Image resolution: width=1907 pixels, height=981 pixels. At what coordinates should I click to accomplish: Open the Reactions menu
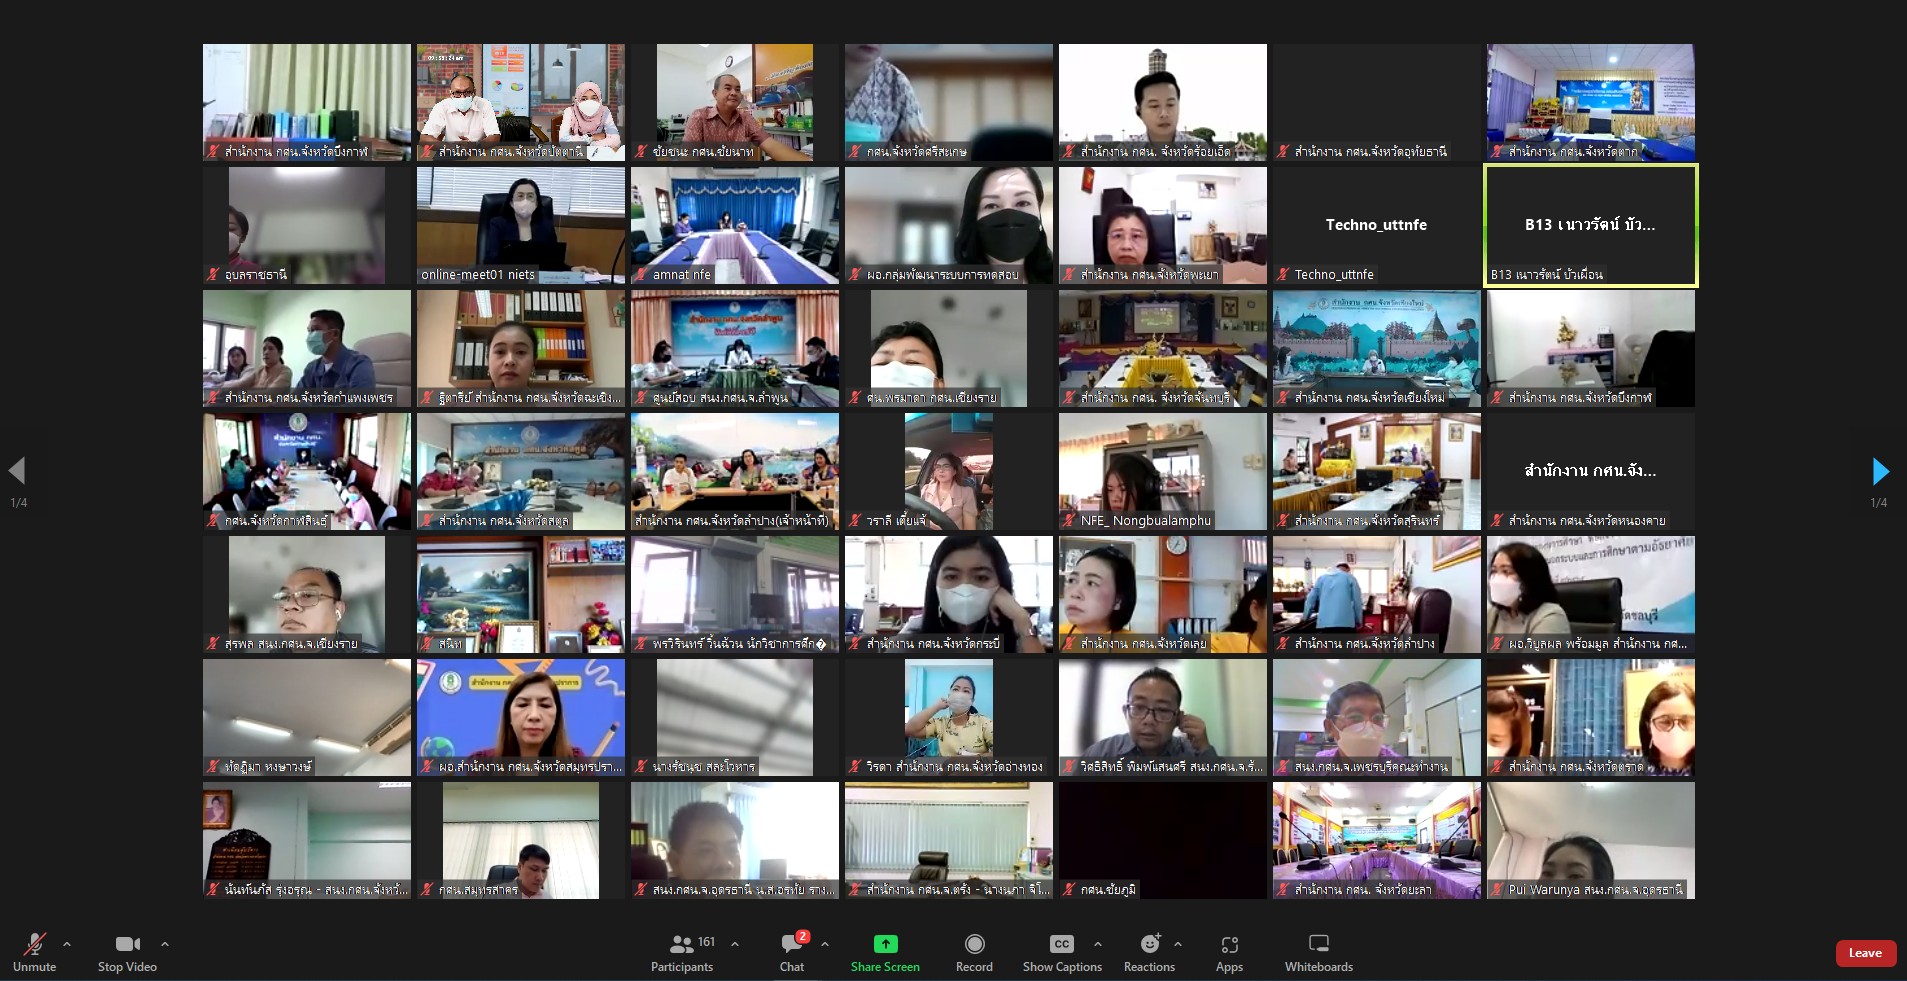coord(1149,952)
